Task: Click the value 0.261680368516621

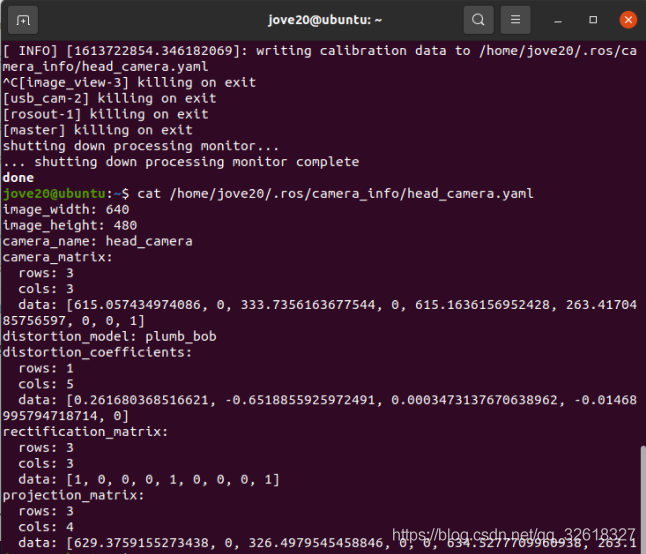Action: [141, 400]
